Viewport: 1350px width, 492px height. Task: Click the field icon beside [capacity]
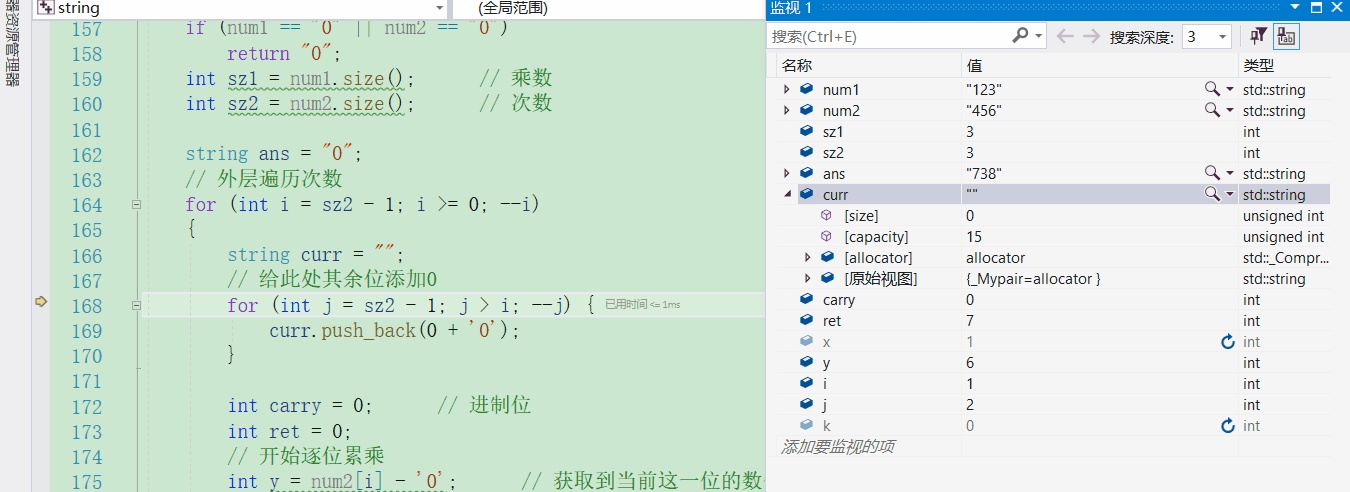point(827,237)
